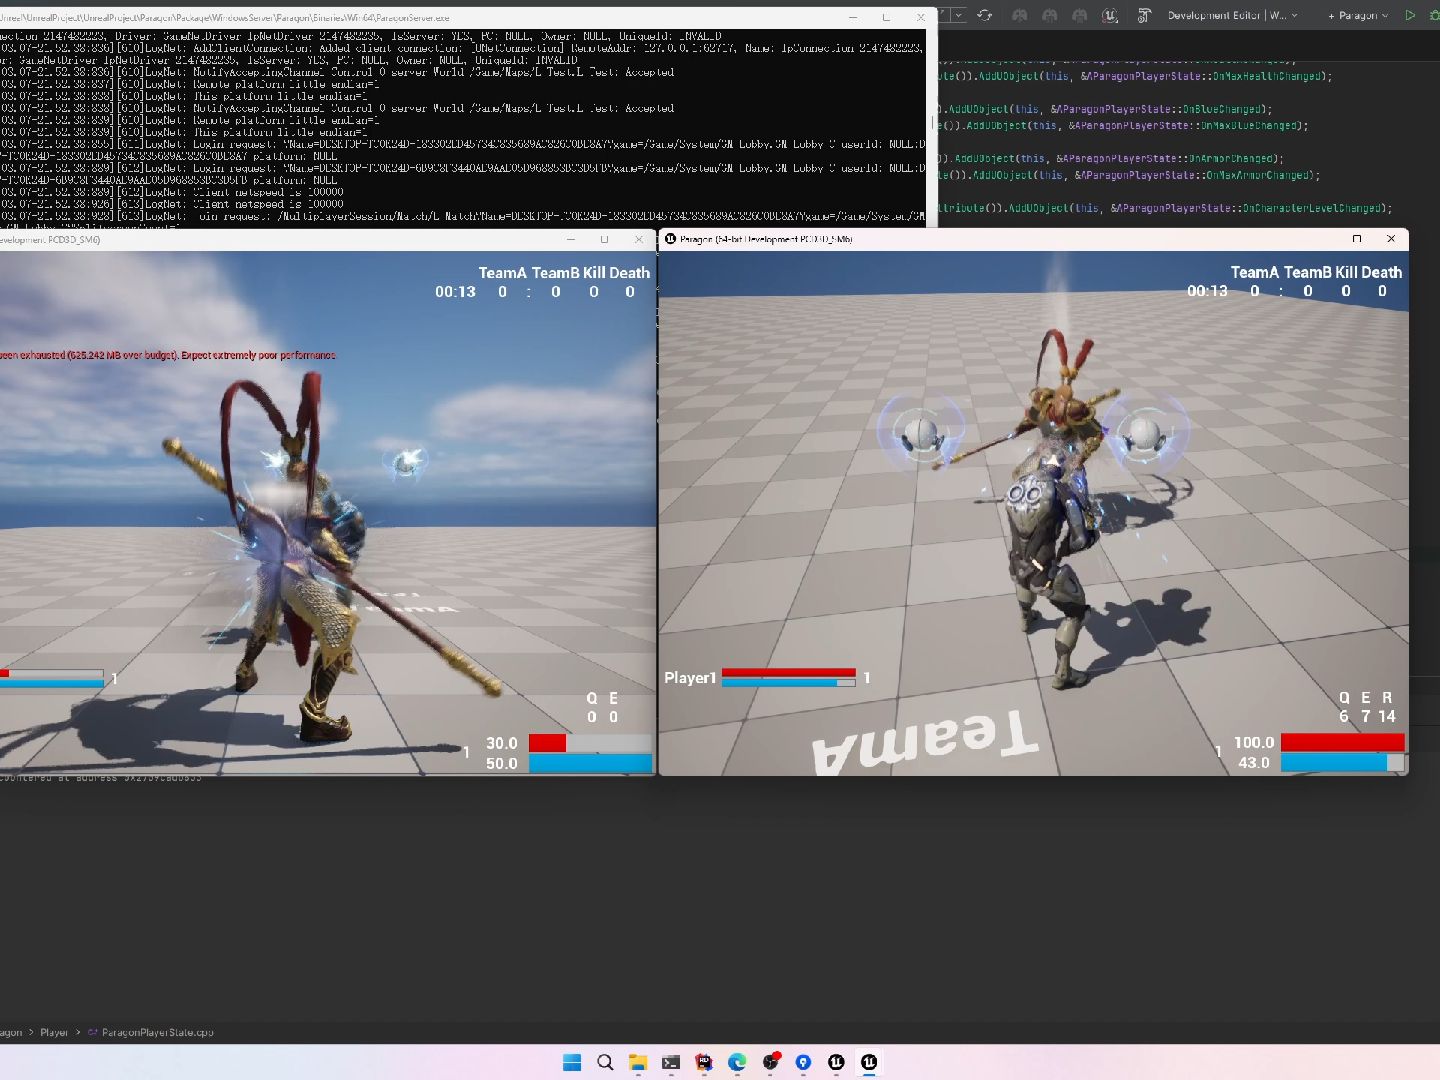The image size is (1440, 1080).
Task: Open Windows Search from the taskbar
Action: [x=605, y=1062]
